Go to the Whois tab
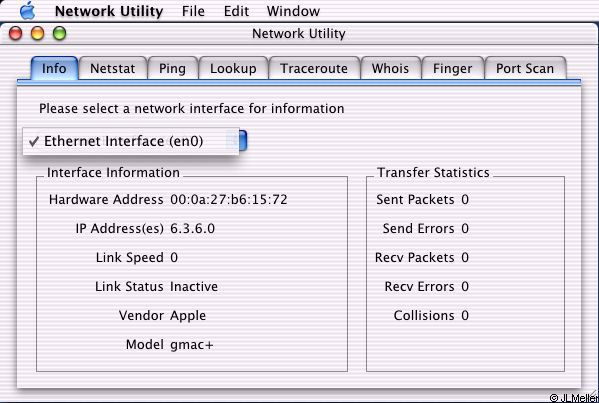 pyautogui.click(x=390, y=68)
